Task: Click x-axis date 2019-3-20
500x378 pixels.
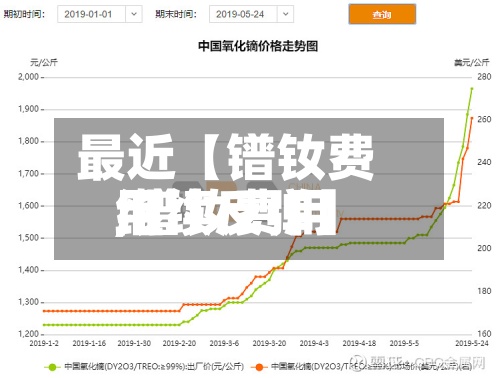Action: click(269, 343)
